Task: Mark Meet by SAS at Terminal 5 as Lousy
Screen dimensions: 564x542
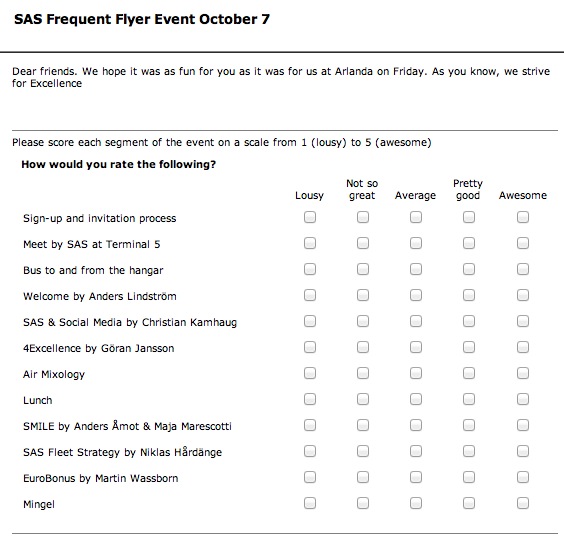Action: pyautogui.click(x=310, y=243)
